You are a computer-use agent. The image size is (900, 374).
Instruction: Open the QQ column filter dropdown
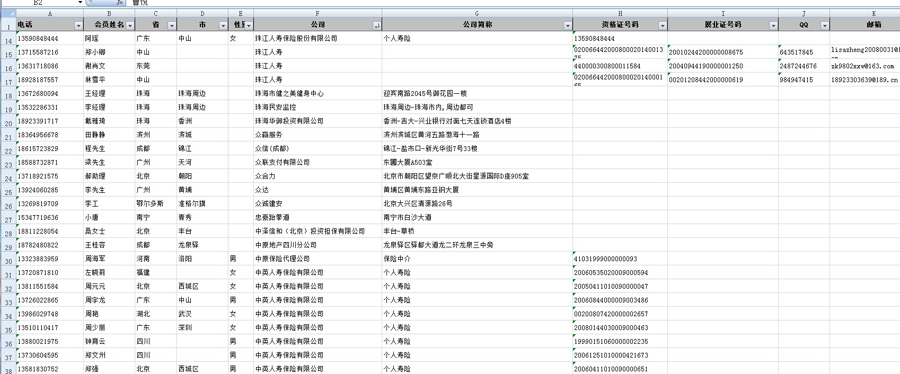click(825, 25)
